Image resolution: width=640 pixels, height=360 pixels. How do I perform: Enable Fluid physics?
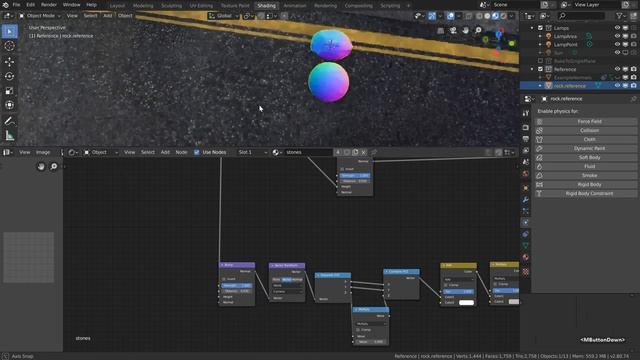(x=586, y=167)
